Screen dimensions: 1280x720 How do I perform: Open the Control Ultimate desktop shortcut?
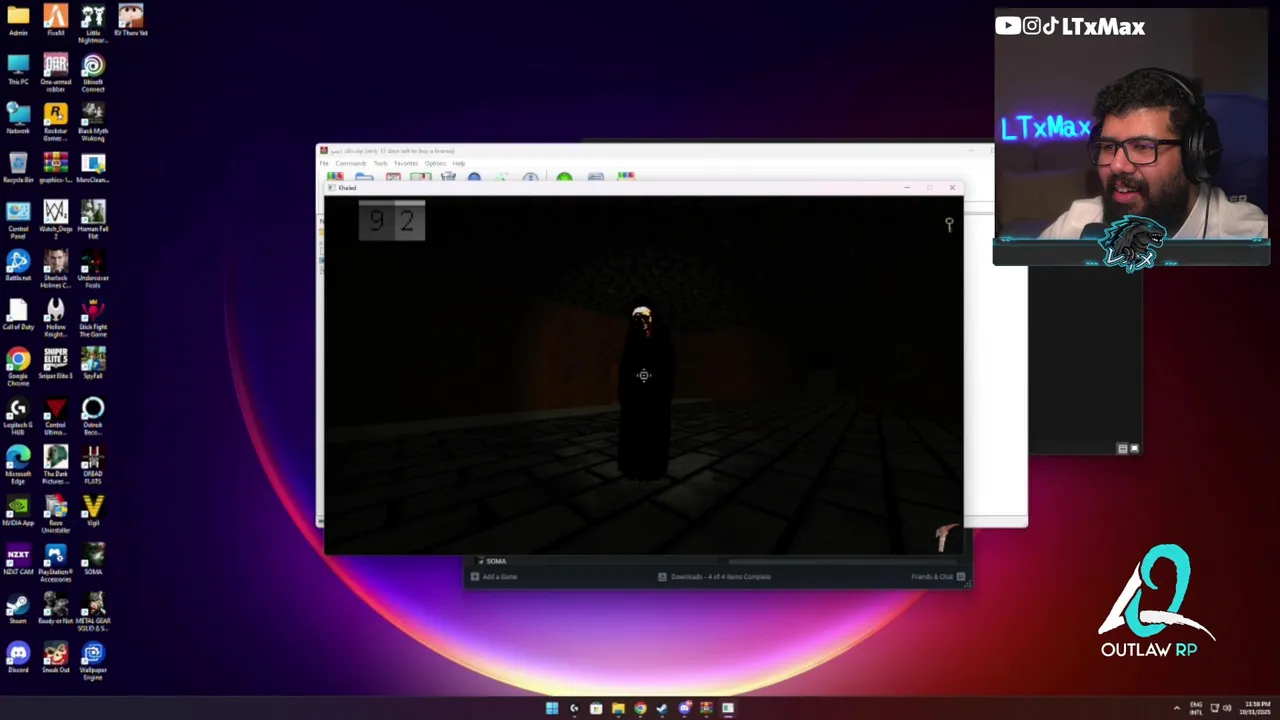coord(55,415)
